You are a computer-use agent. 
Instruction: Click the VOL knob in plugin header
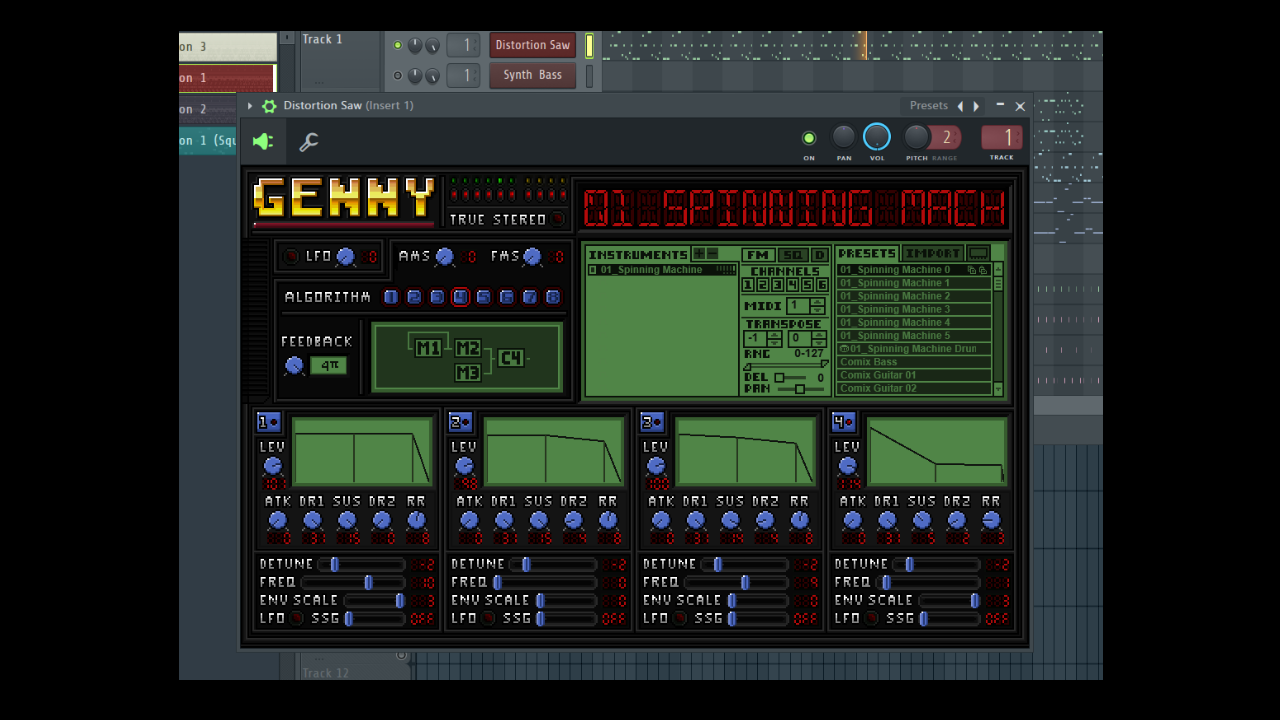point(877,137)
